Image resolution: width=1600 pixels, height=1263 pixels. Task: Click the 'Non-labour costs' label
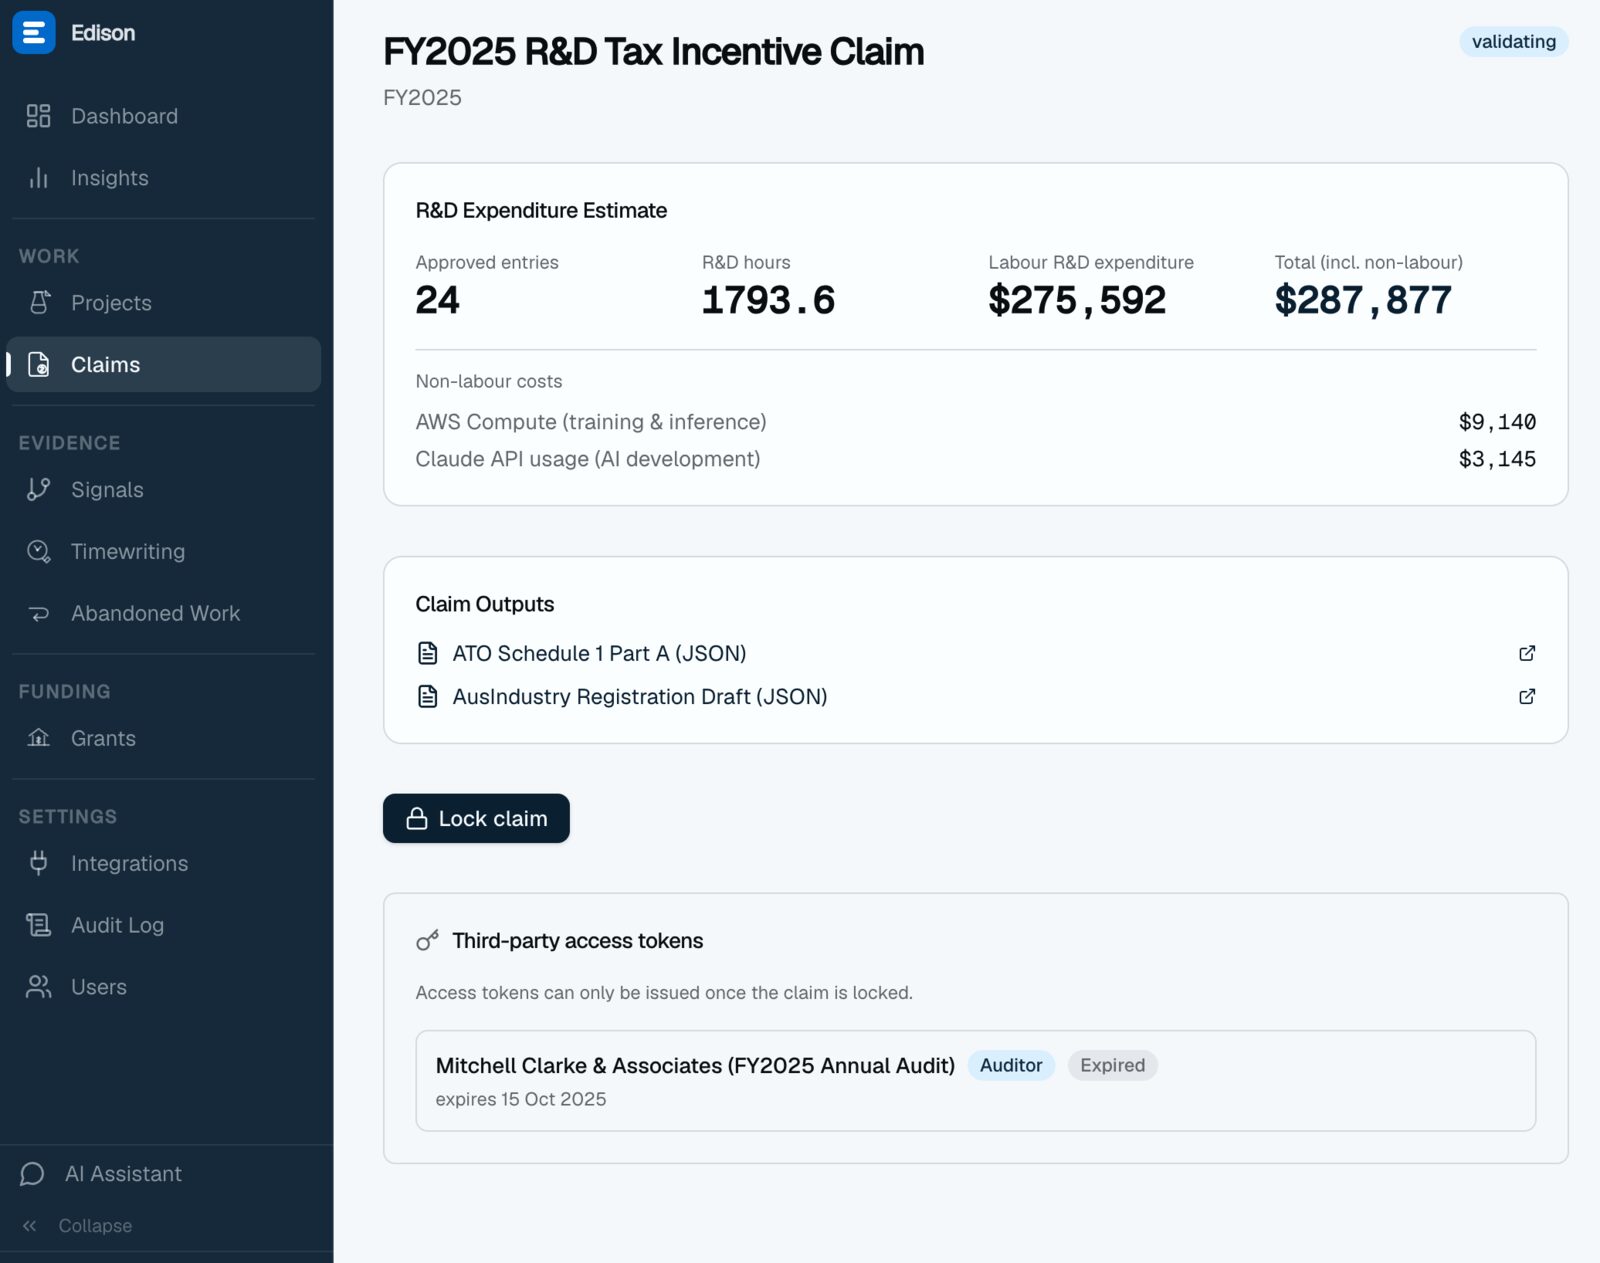pyautogui.click(x=489, y=381)
